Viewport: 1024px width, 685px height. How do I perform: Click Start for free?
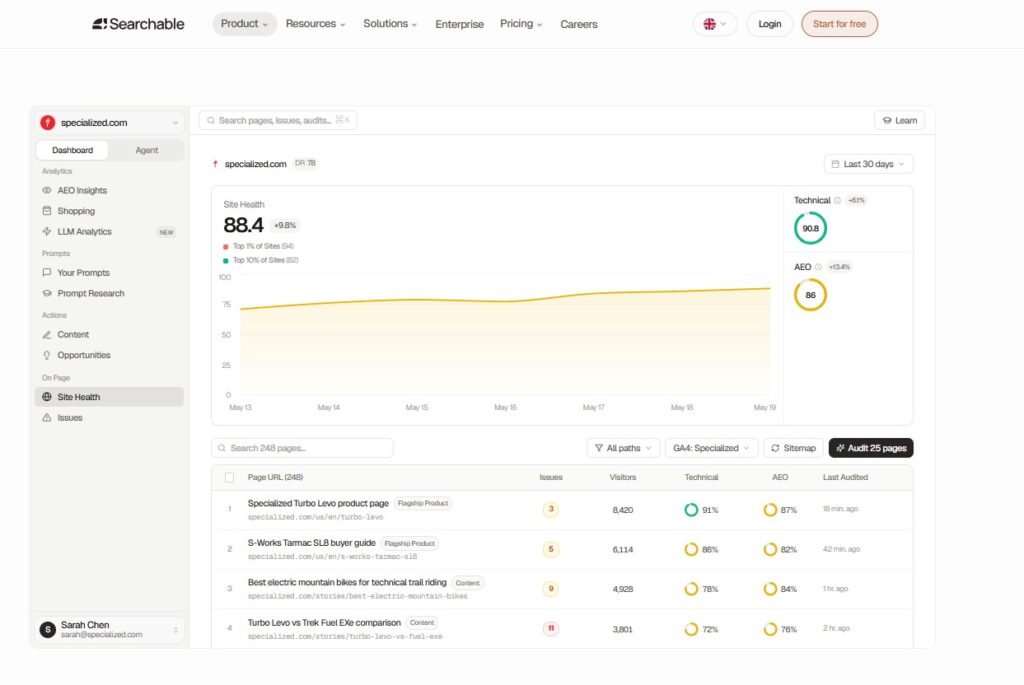click(x=839, y=24)
